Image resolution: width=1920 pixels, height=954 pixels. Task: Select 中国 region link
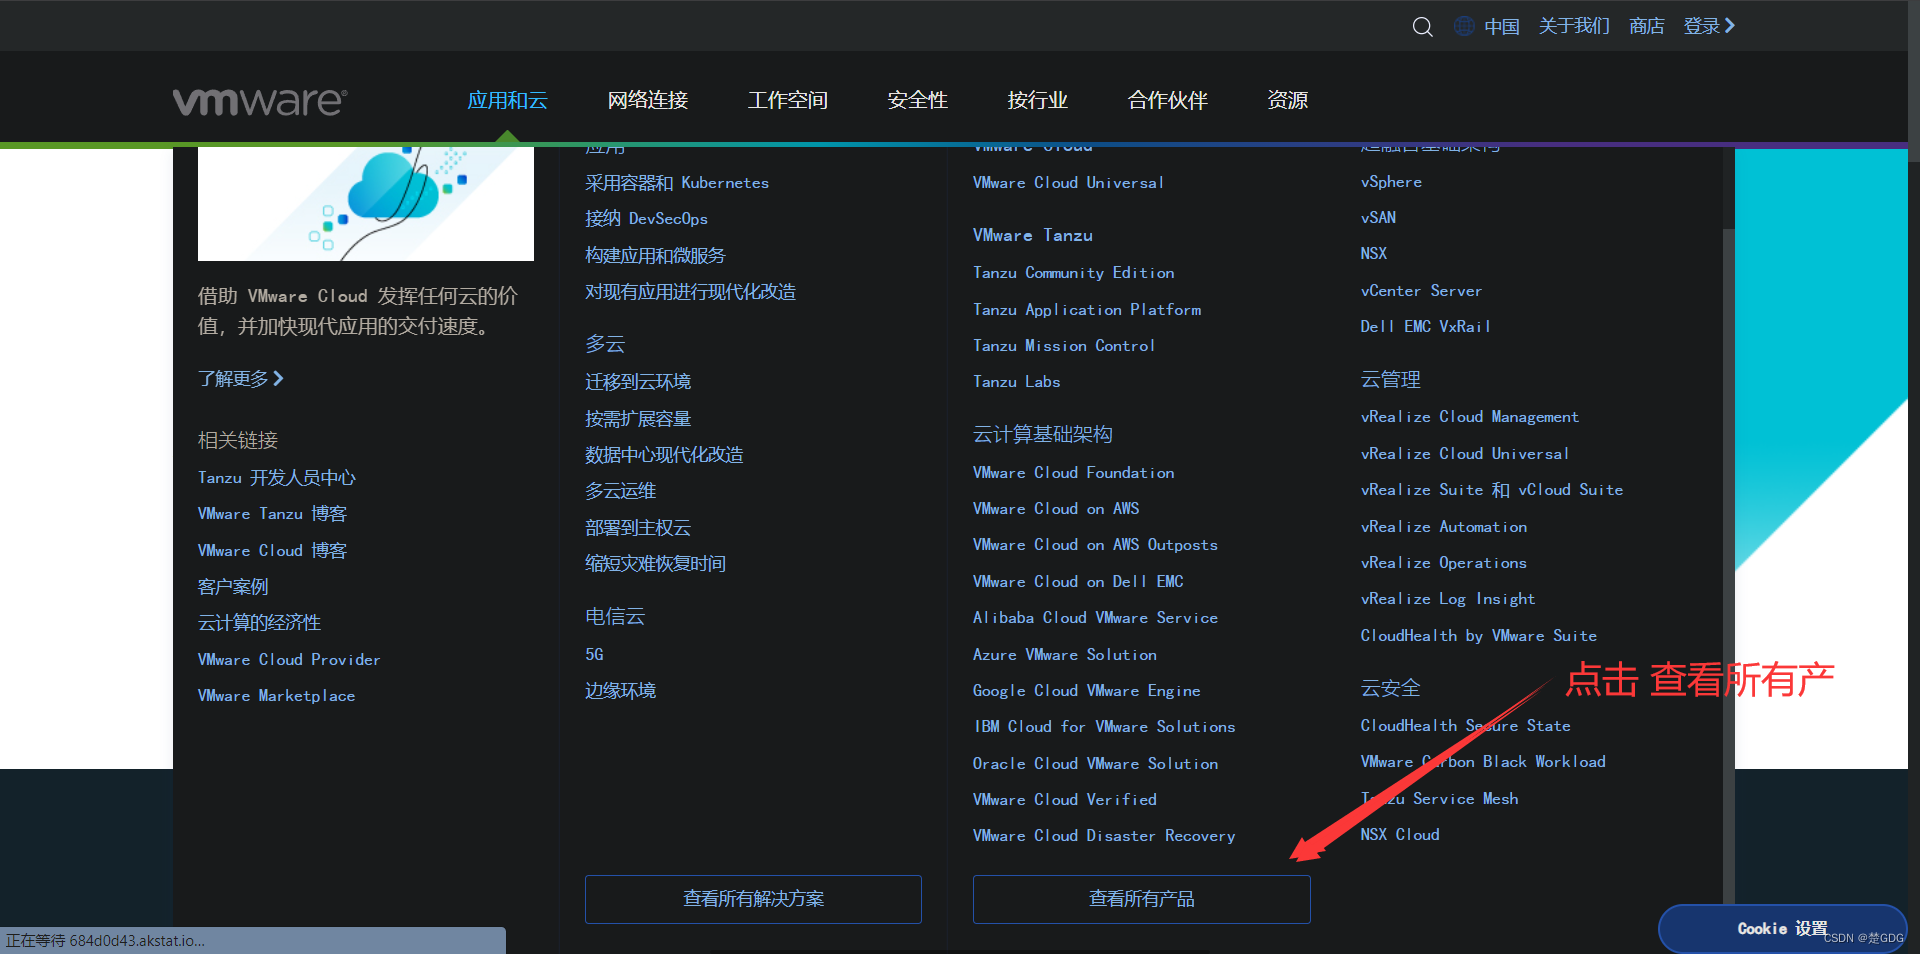[x=1502, y=26]
